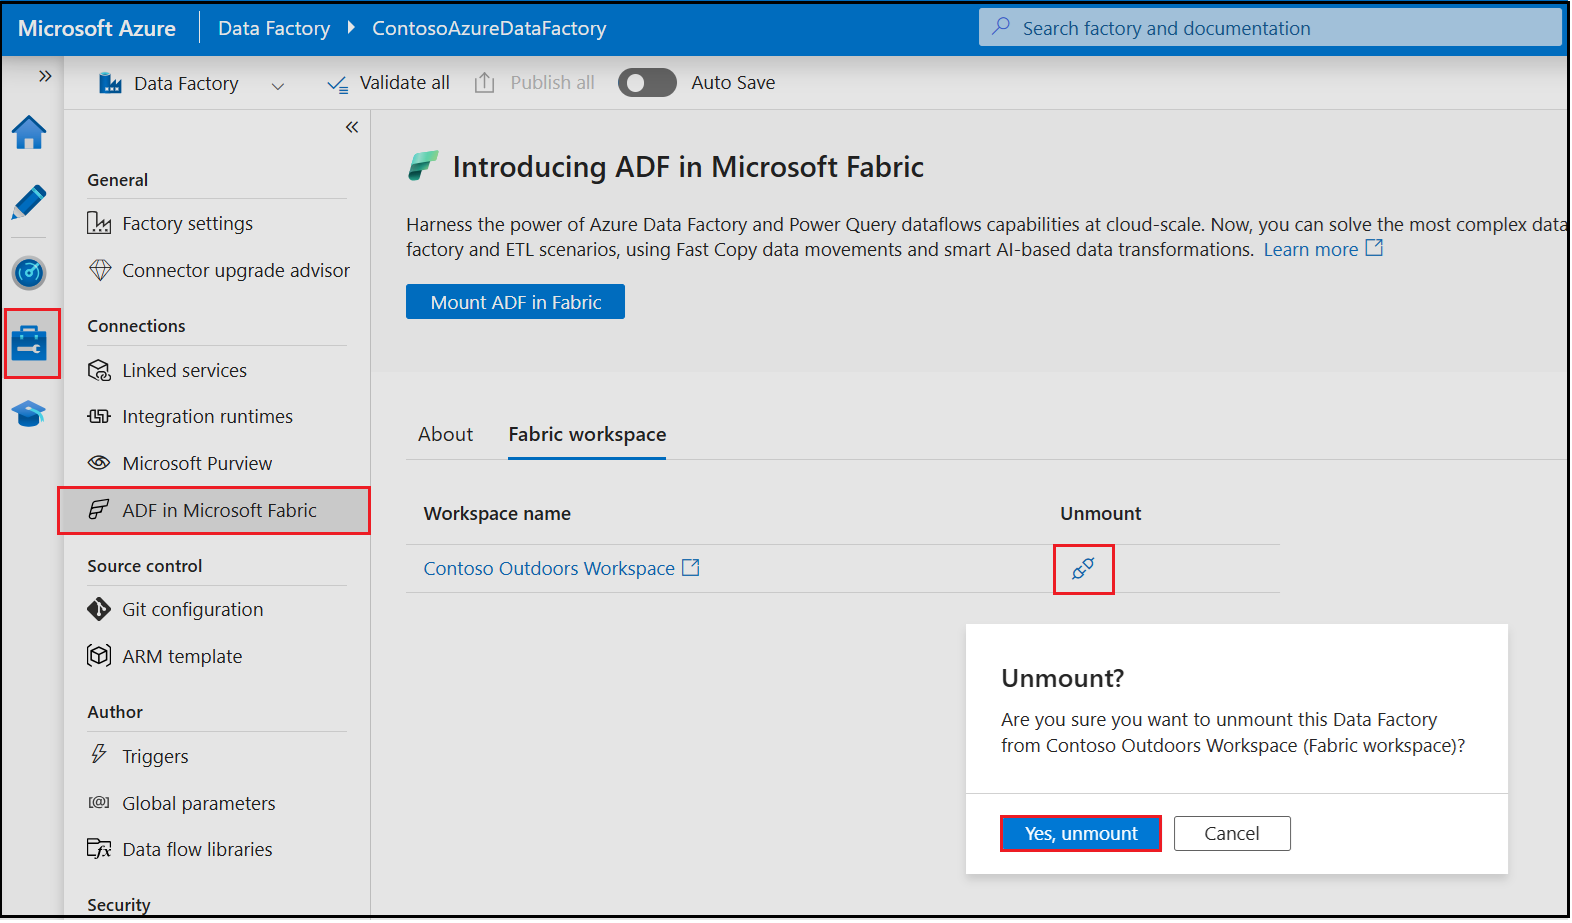Image resolution: width=1572 pixels, height=923 pixels.
Task: Follow the Learn more link
Action: (x=1311, y=250)
